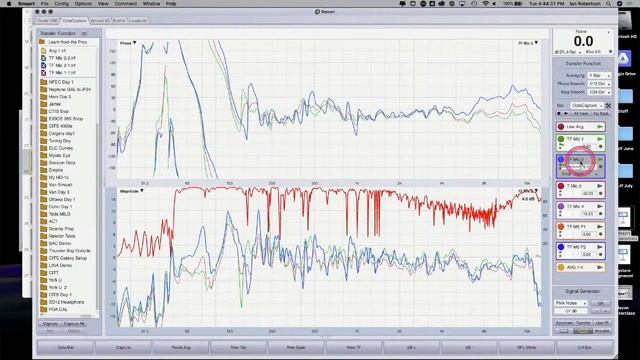640x360 pixels.
Task: Click the LINA Demo folder icon
Action: click(x=44, y=265)
